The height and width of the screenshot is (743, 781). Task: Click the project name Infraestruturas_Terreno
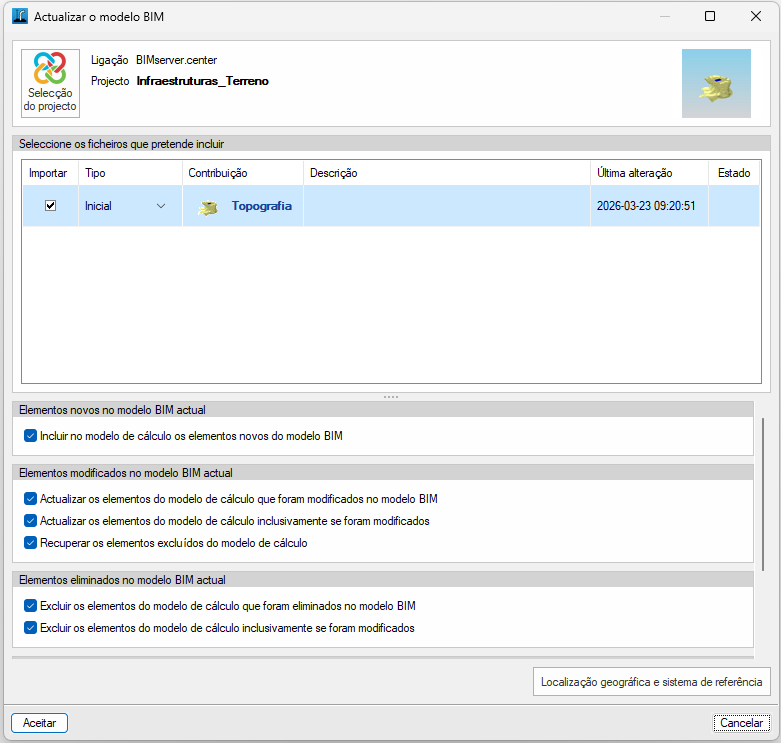[202, 81]
